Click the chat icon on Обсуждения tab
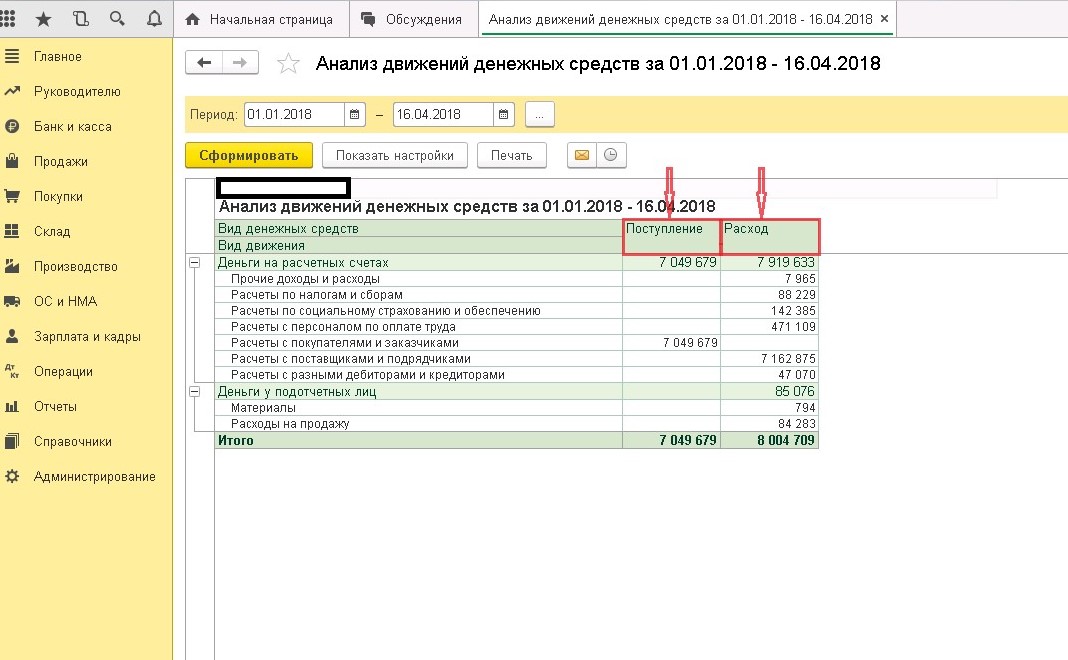This screenshot has height=660, width=1068. 368,19
